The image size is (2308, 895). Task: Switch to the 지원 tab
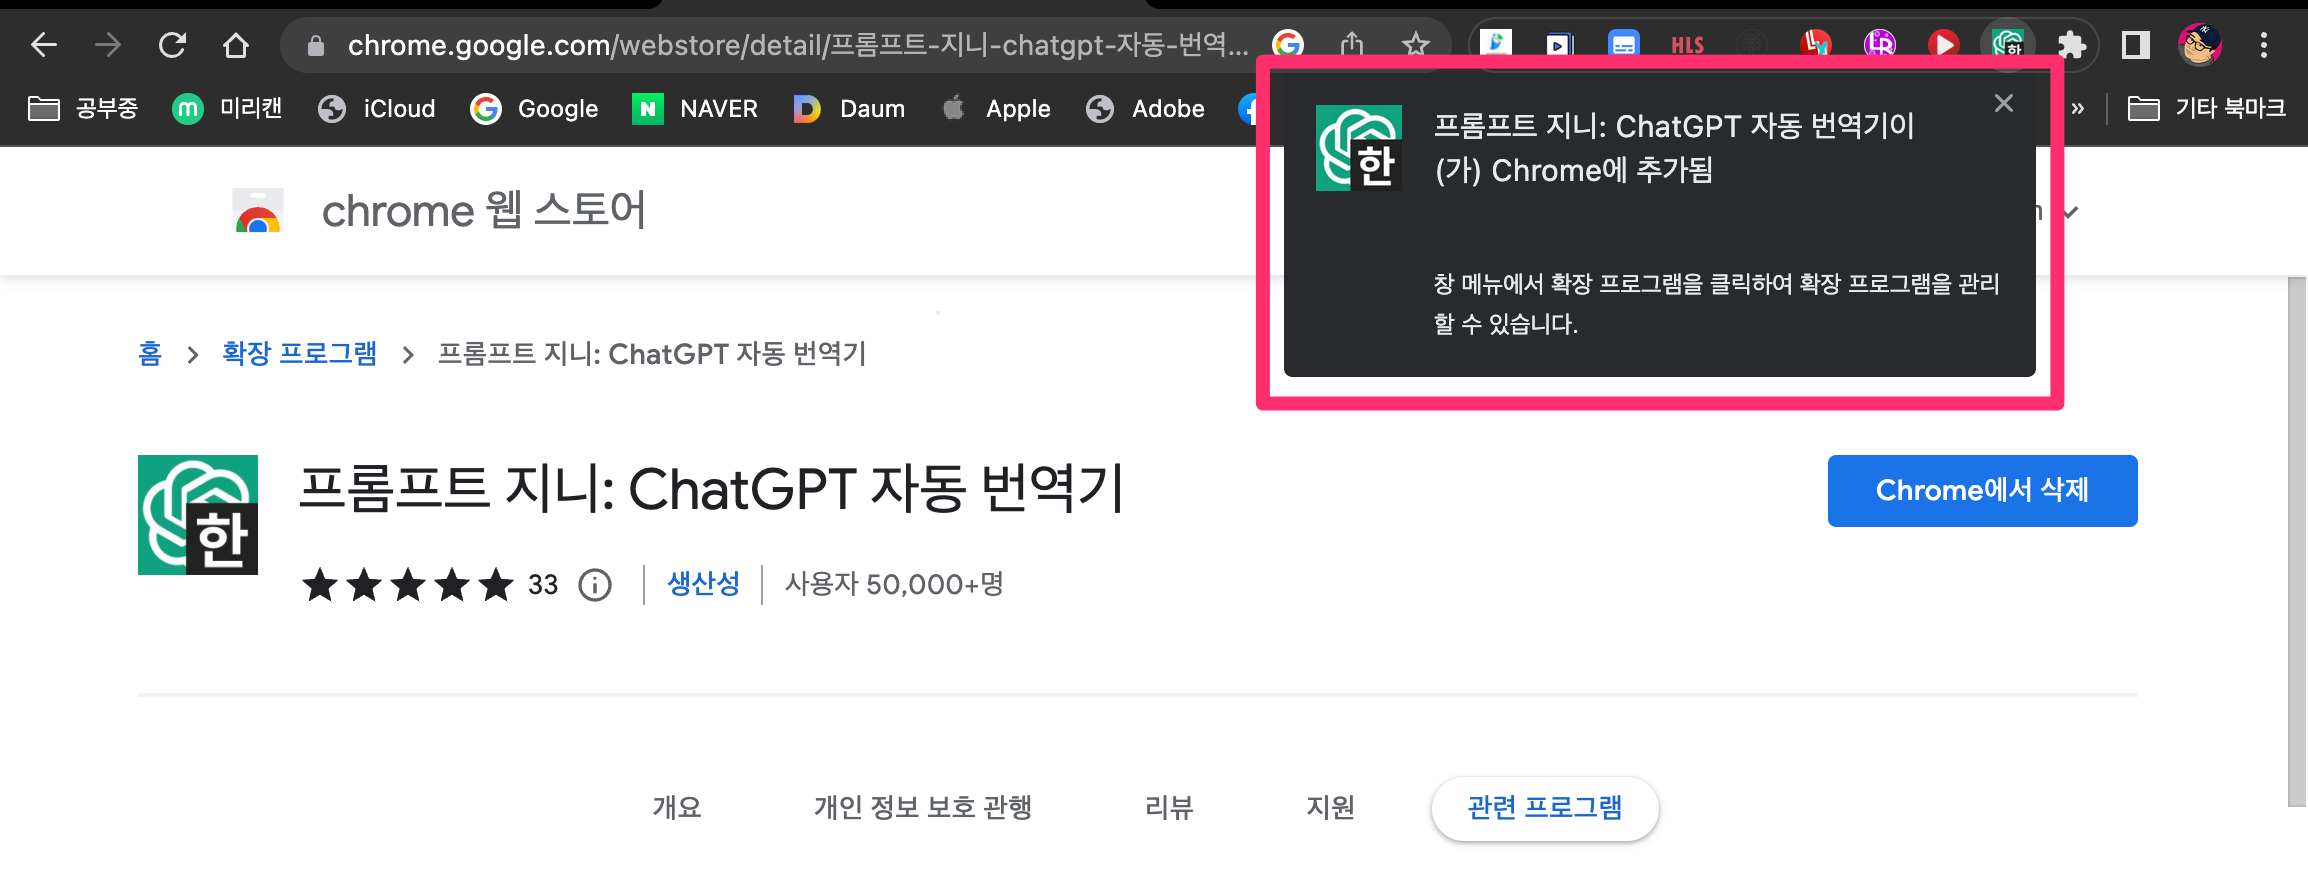pyautogui.click(x=1330, y=807)
